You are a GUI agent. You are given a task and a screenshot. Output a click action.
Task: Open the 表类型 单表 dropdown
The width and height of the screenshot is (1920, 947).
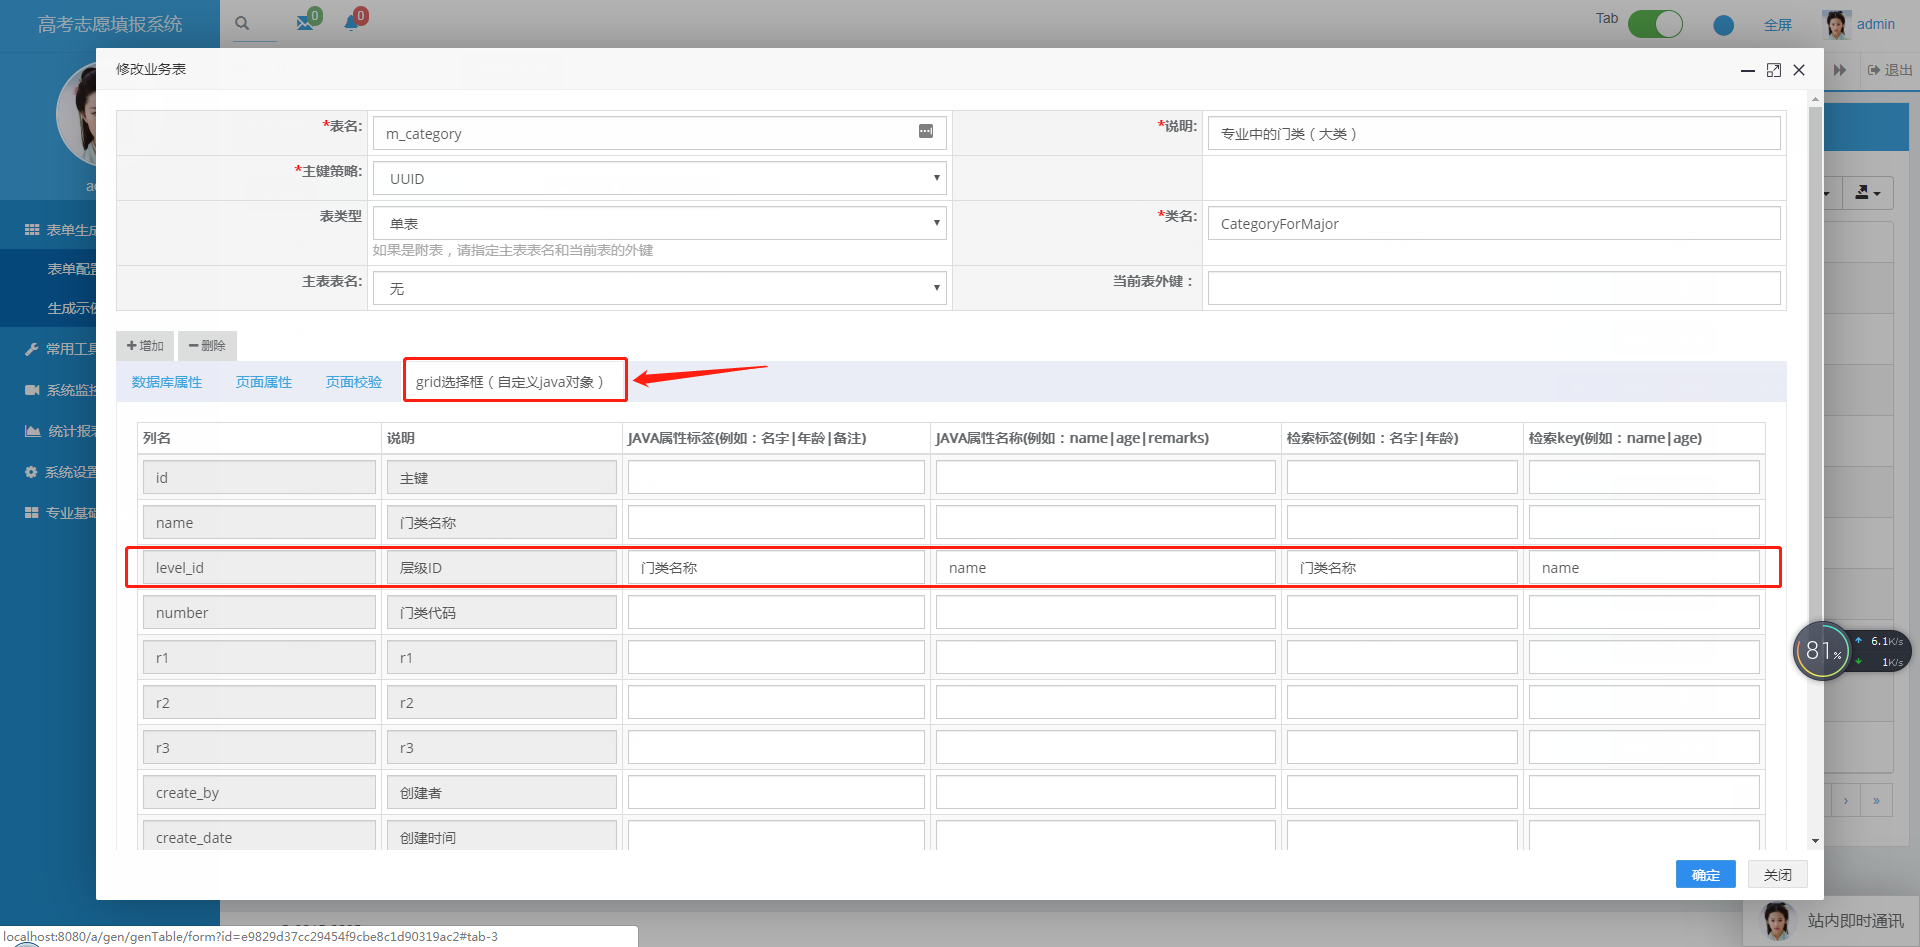pyautogui.click(x=660, y=223)
